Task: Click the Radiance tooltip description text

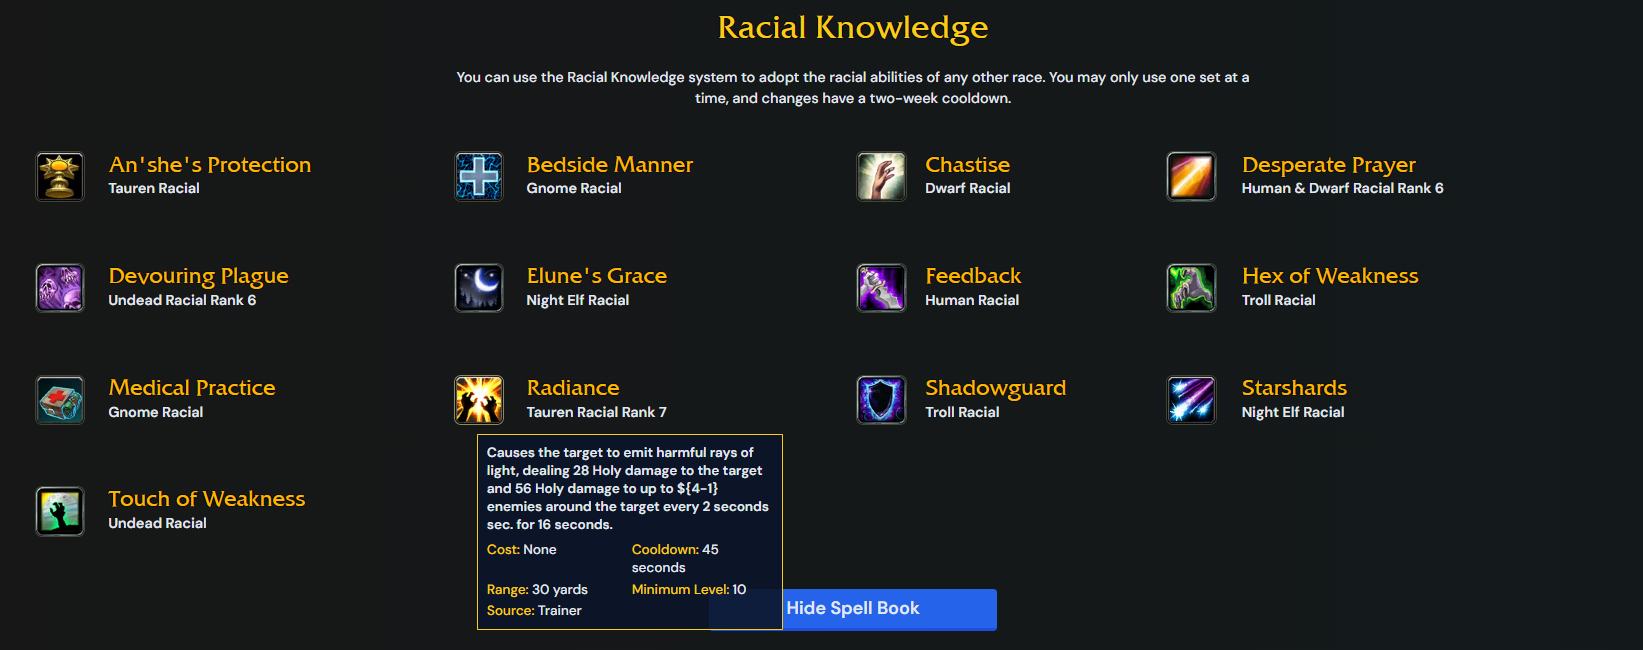Action: [628, 488]
